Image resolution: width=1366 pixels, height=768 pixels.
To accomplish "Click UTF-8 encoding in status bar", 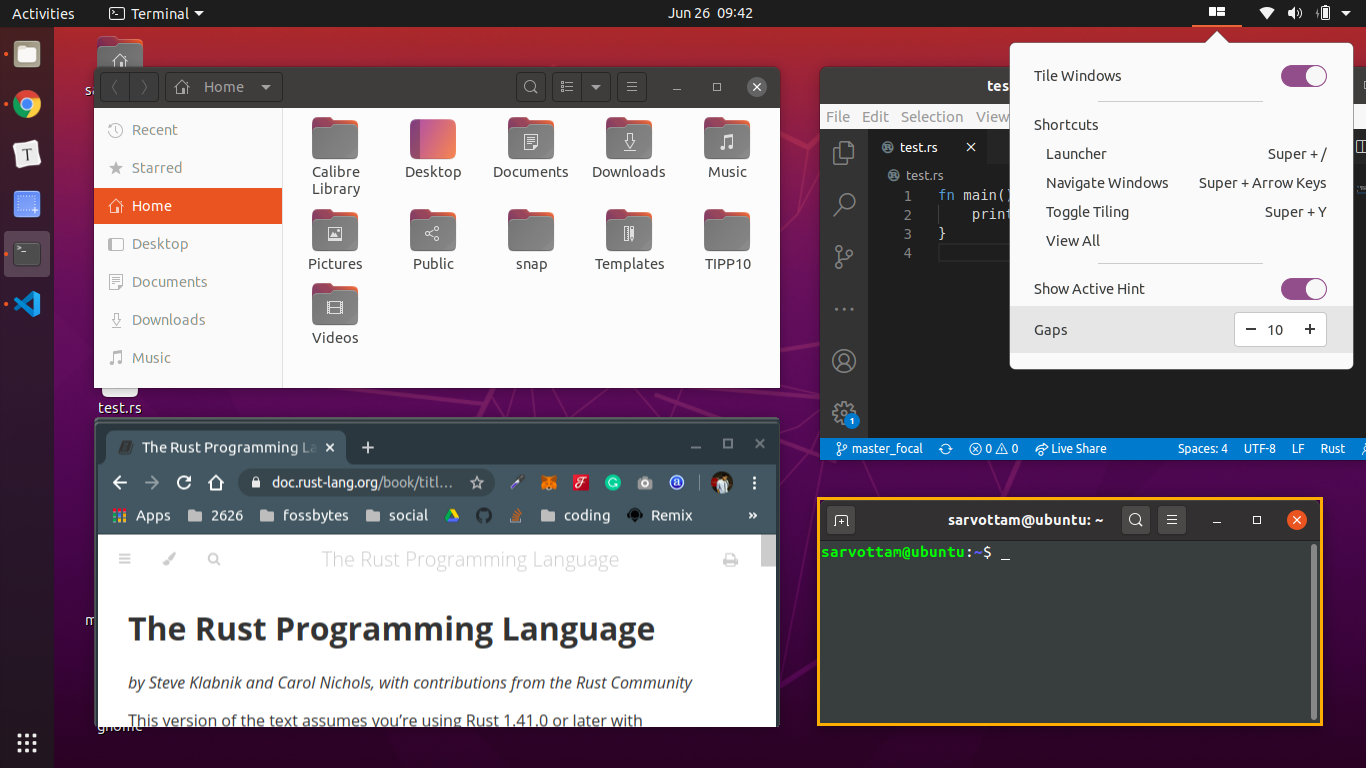I will (x=1259, y=449).
